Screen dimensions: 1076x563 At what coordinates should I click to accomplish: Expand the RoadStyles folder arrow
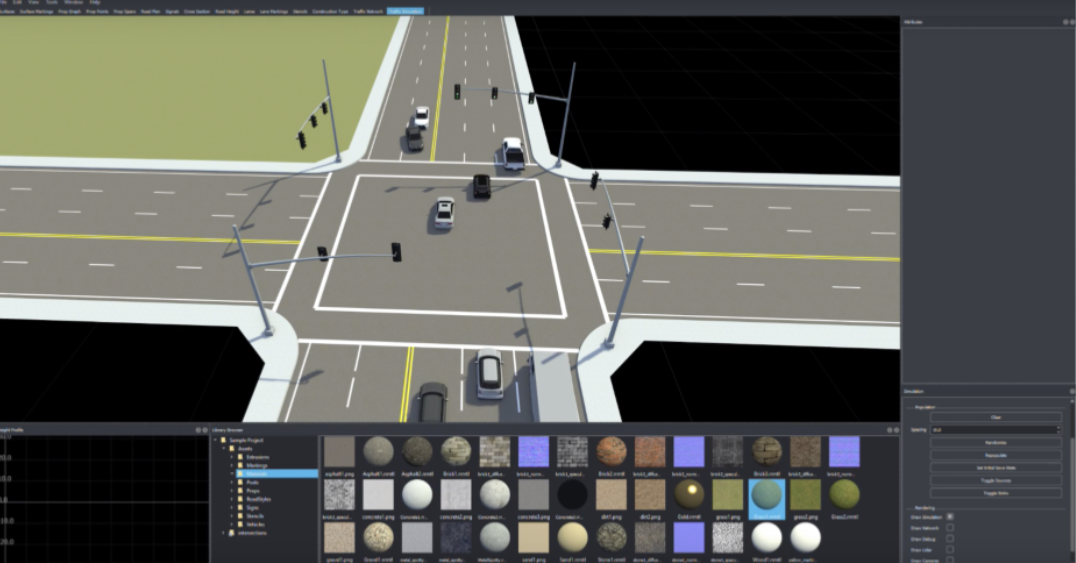[232, 499]
